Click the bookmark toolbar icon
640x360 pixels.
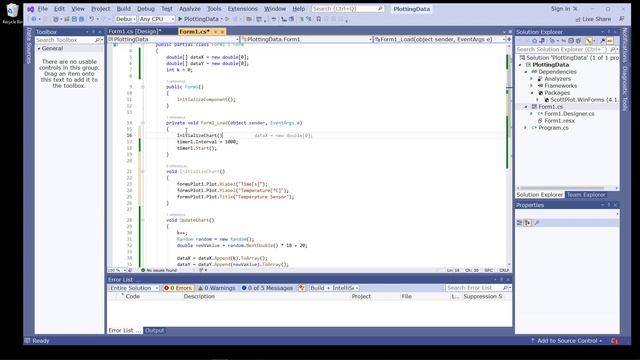[x=319, y=19]
